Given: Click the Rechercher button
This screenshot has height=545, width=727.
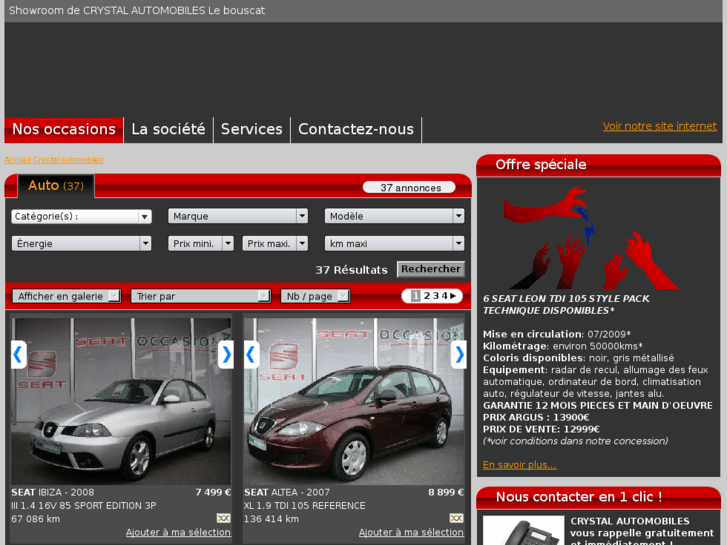Looking at the screenshot, I should [x=431, y=269].
